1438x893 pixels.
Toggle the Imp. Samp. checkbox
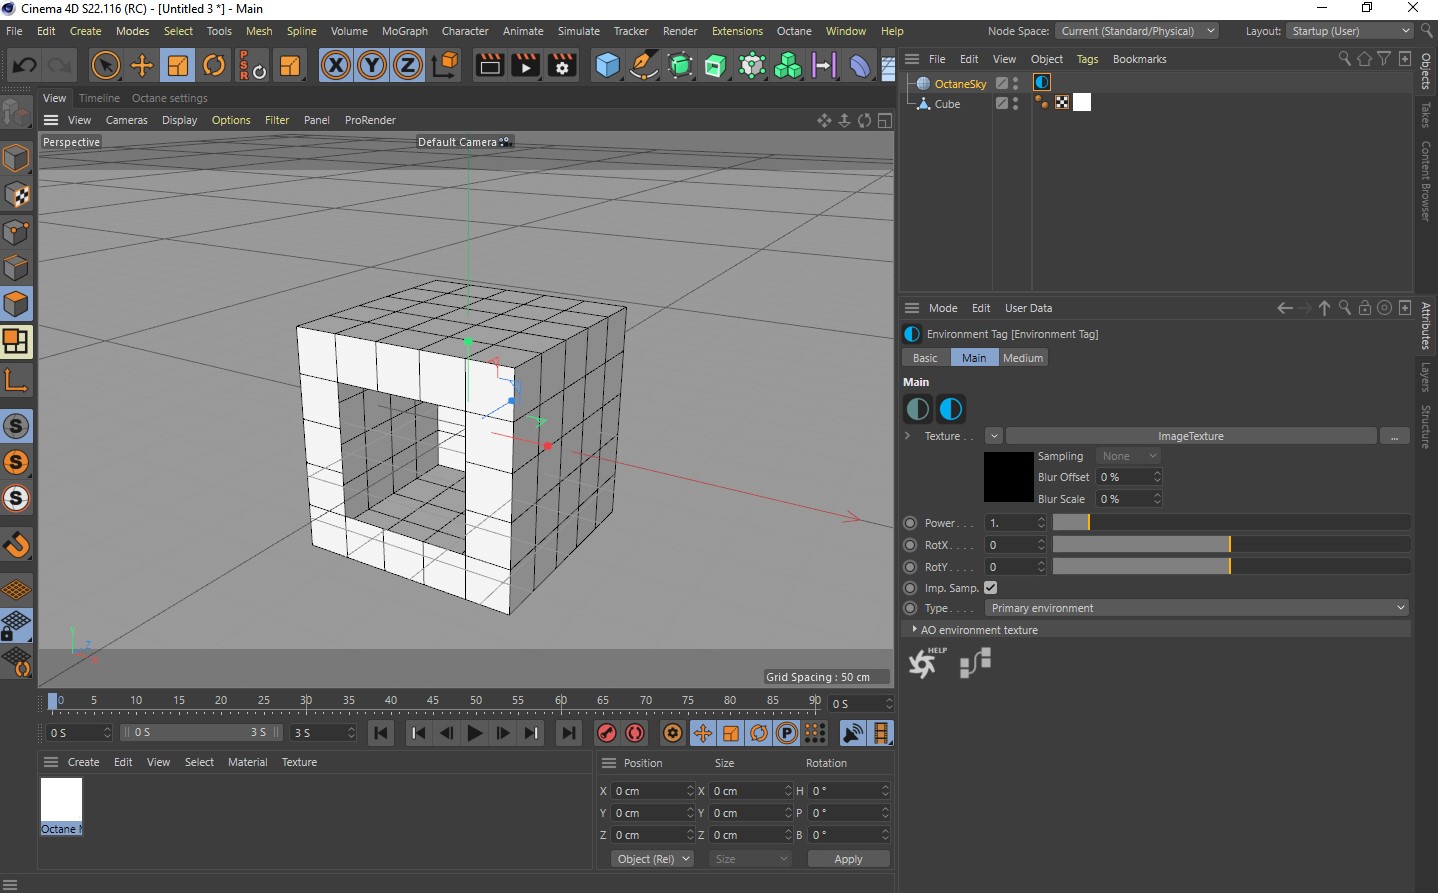[991, 588]
